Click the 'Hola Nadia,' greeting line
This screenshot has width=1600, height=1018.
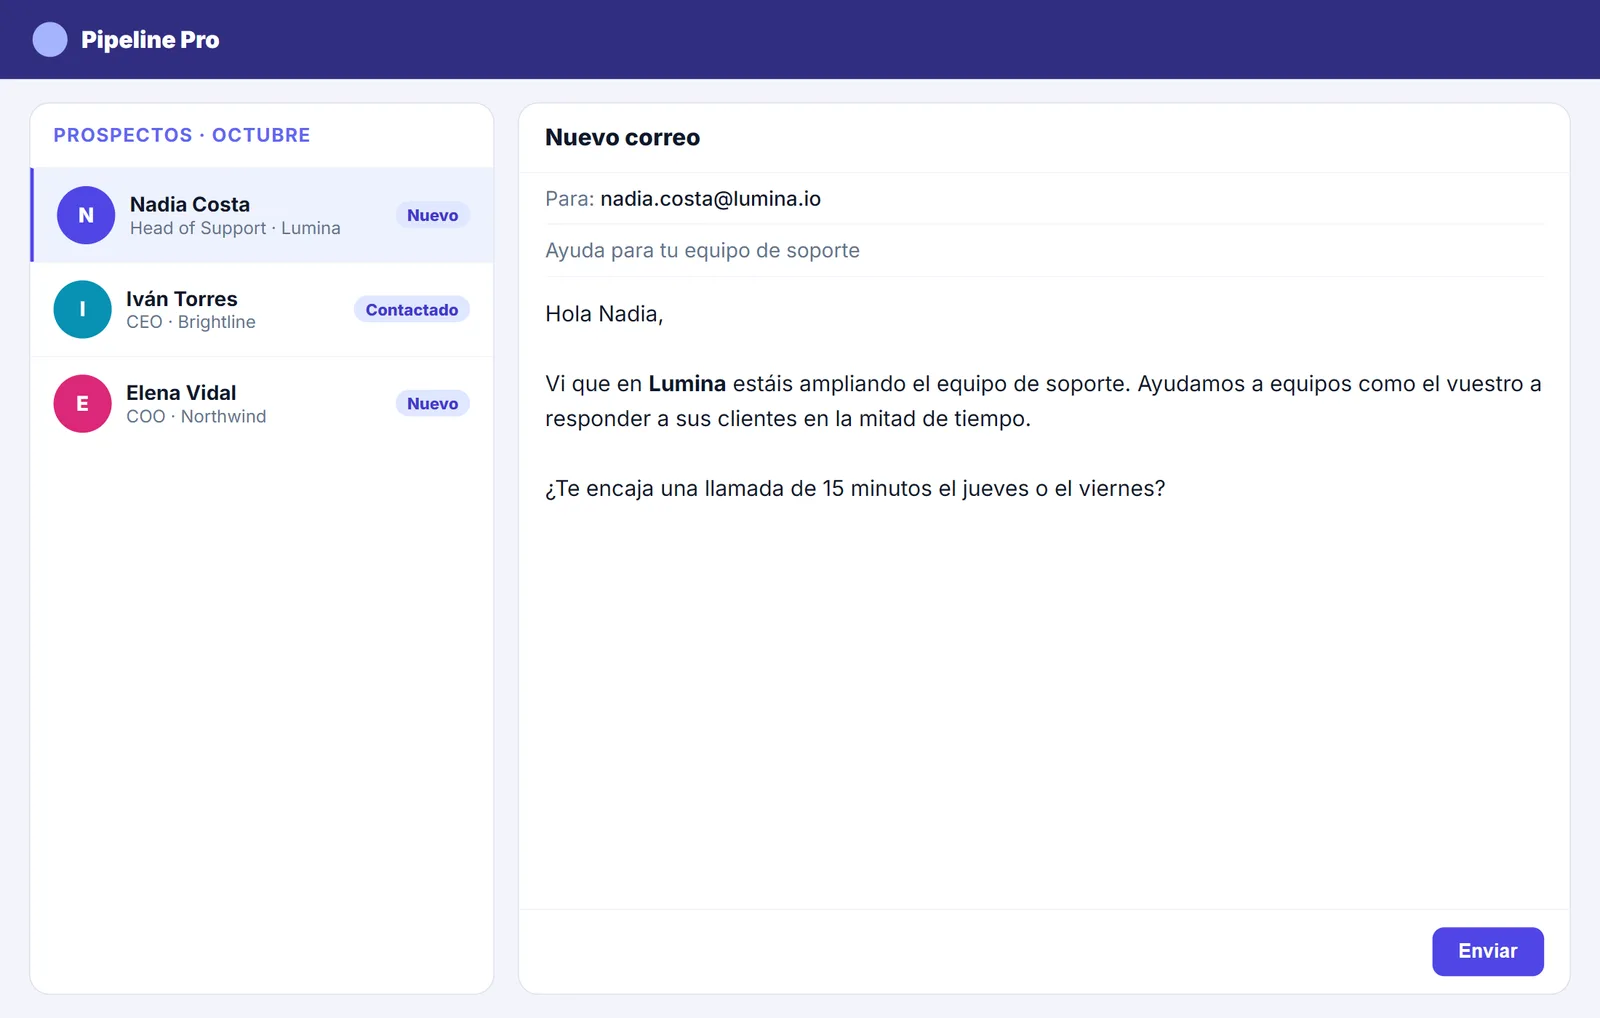coord(604,314)
